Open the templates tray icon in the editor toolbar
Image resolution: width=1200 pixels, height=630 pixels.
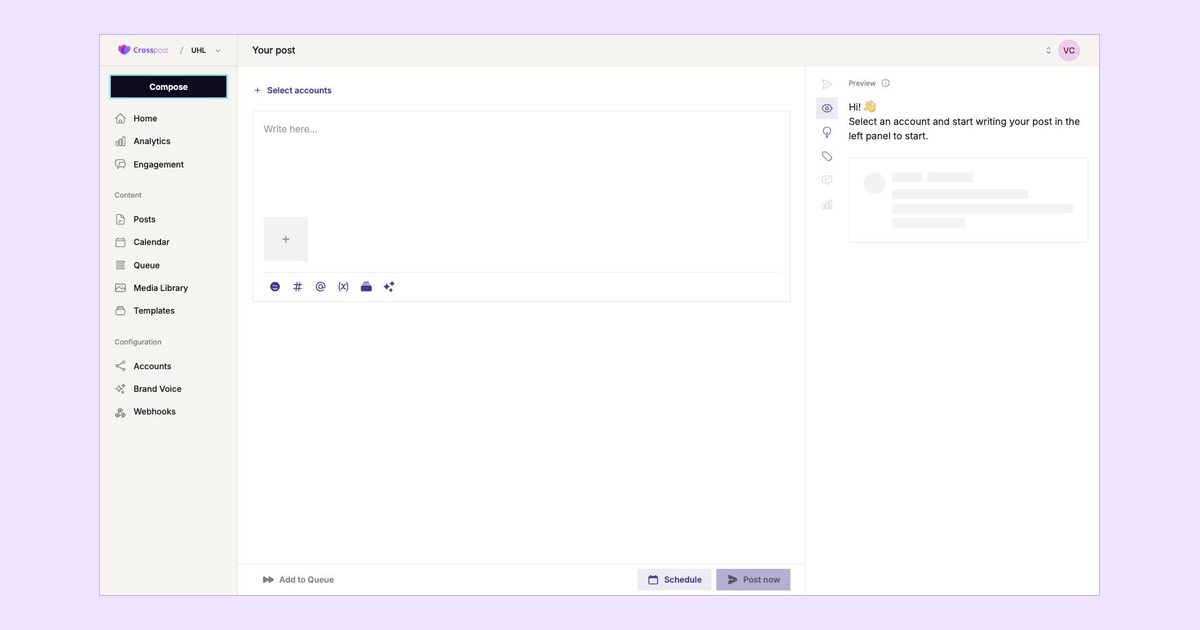[x=366, y=286]
